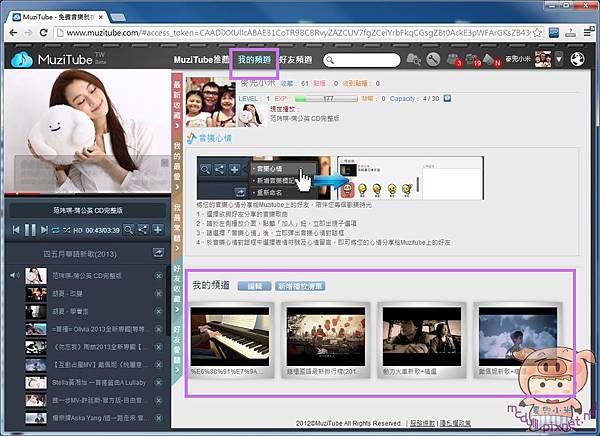The width and height of the screenshot is (600, 436).
Task: Click the player's share icon
Action: tap(143, 230)
